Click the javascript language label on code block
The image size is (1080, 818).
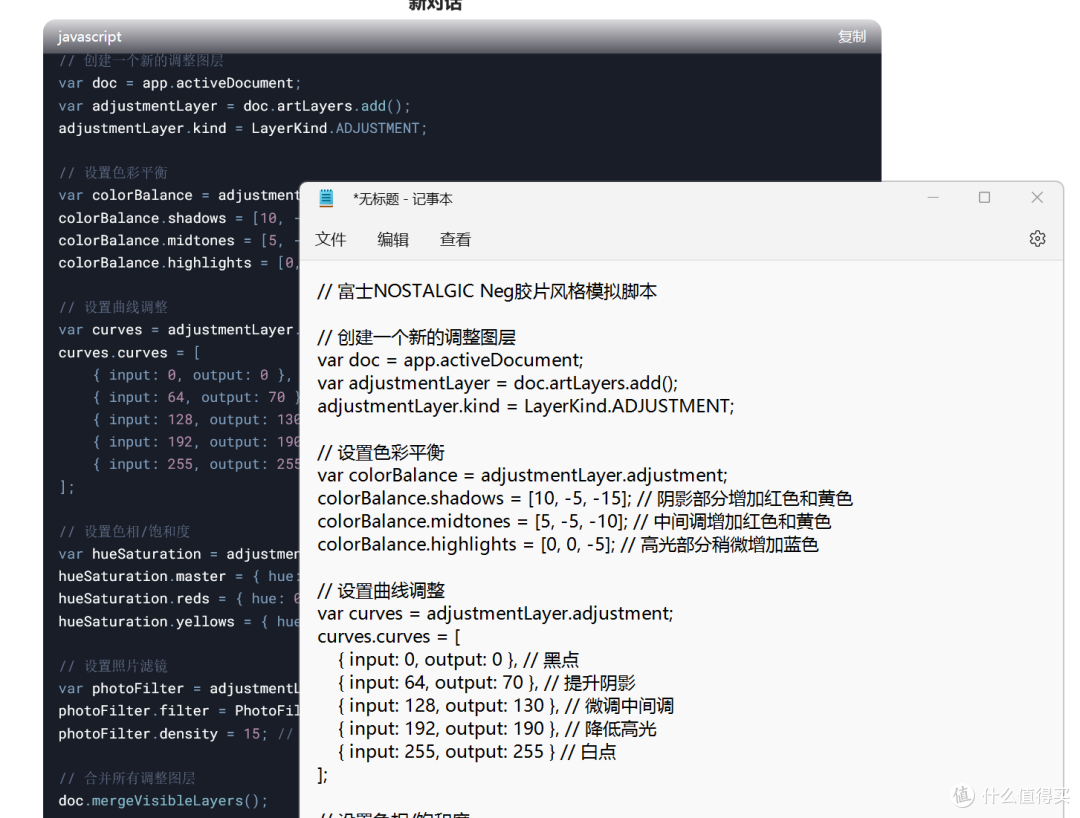tap(90, 36)
